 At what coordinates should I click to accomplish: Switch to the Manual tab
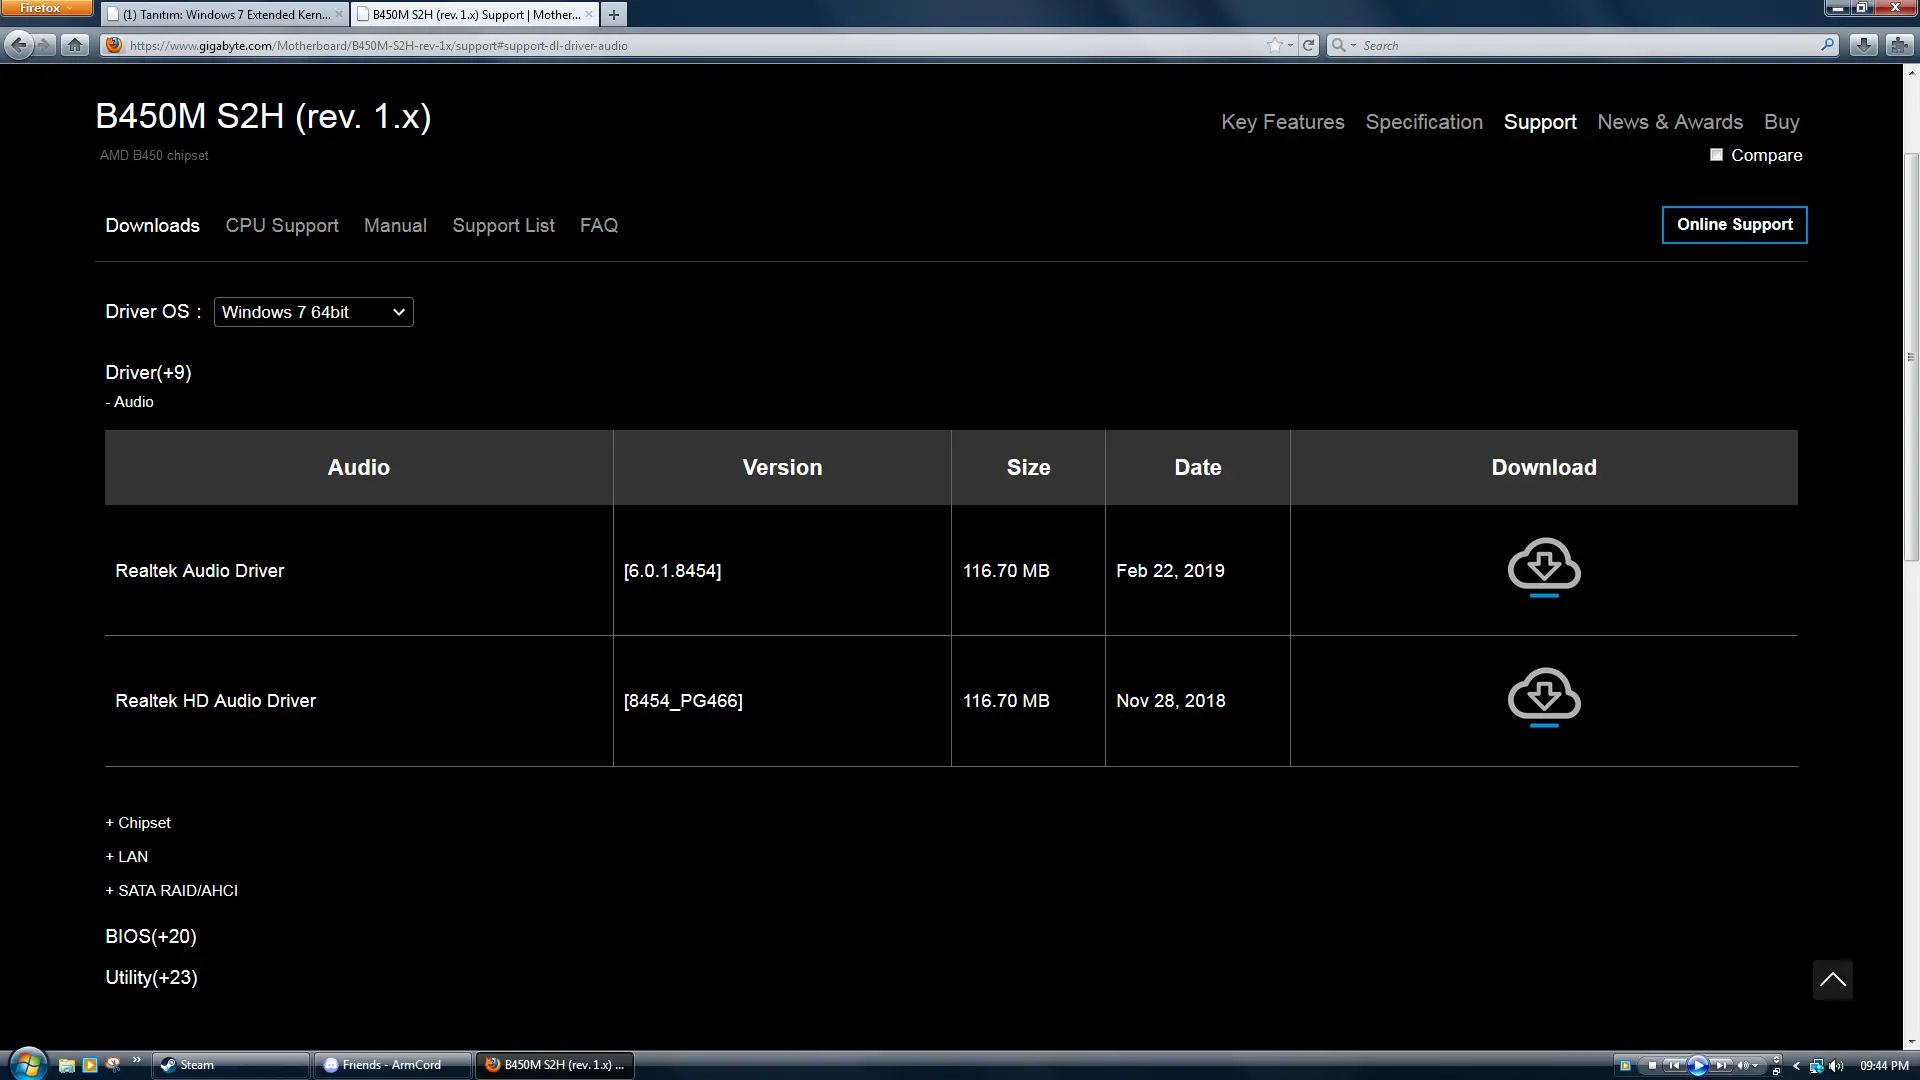[395, 226]
